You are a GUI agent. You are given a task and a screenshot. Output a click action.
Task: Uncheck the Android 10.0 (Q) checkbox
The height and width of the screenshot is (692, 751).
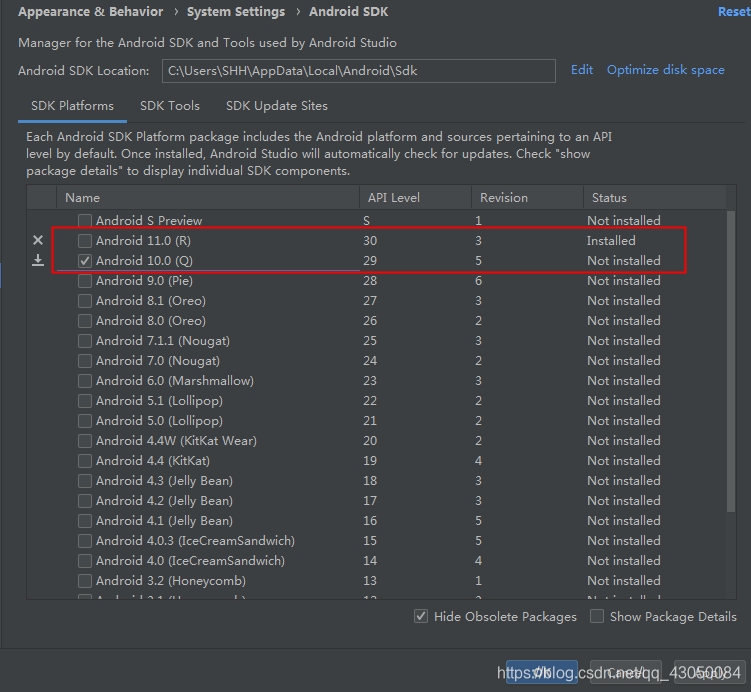click(x=85, y=261)
